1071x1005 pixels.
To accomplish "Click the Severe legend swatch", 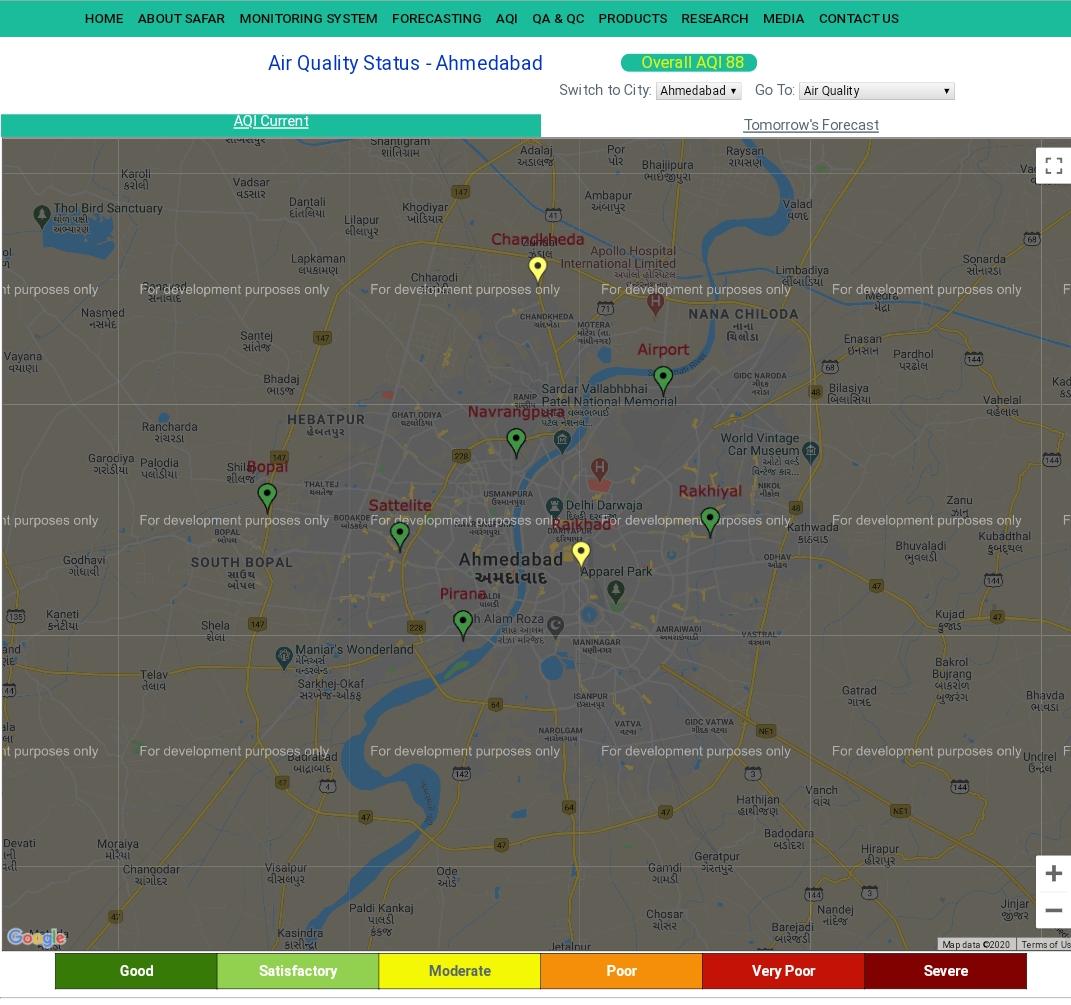I will click(x=945, y=971).
